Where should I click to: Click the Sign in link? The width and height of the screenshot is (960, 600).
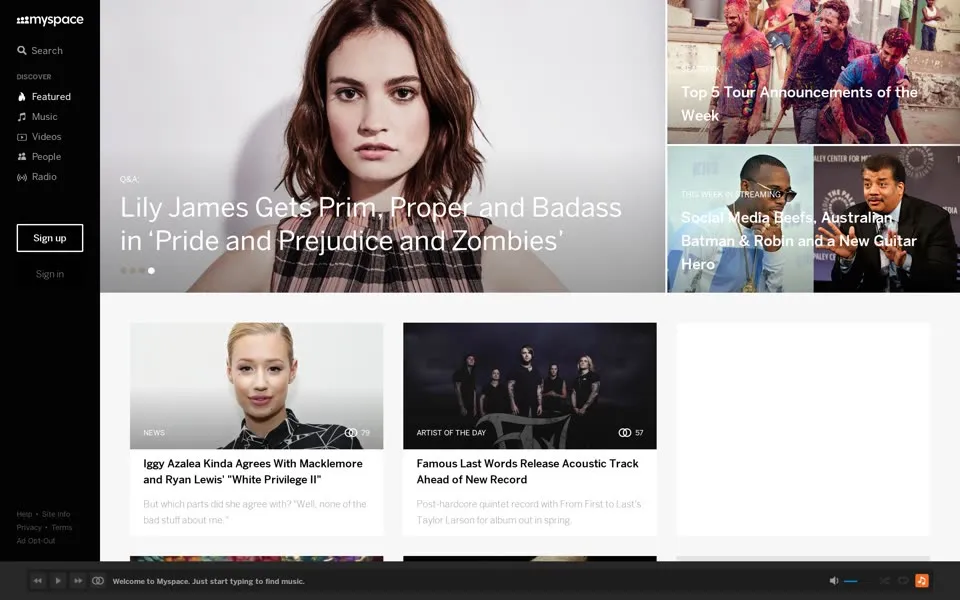click(x=50, y=274)
